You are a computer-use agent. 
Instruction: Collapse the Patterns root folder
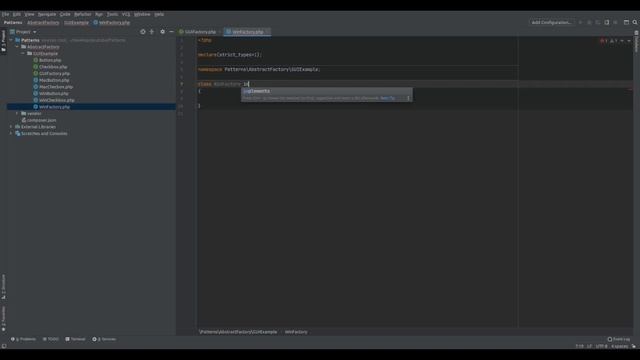(x=11, y=40)
